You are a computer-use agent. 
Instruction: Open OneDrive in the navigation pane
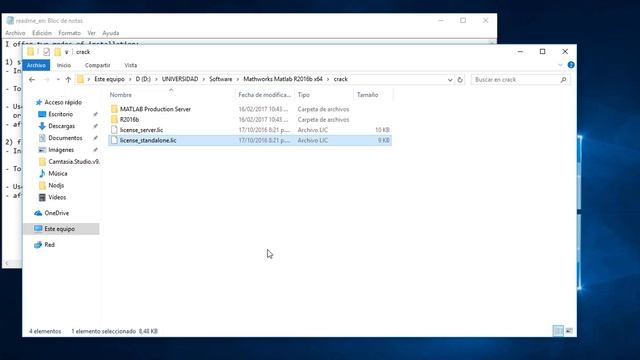(56, 213)
